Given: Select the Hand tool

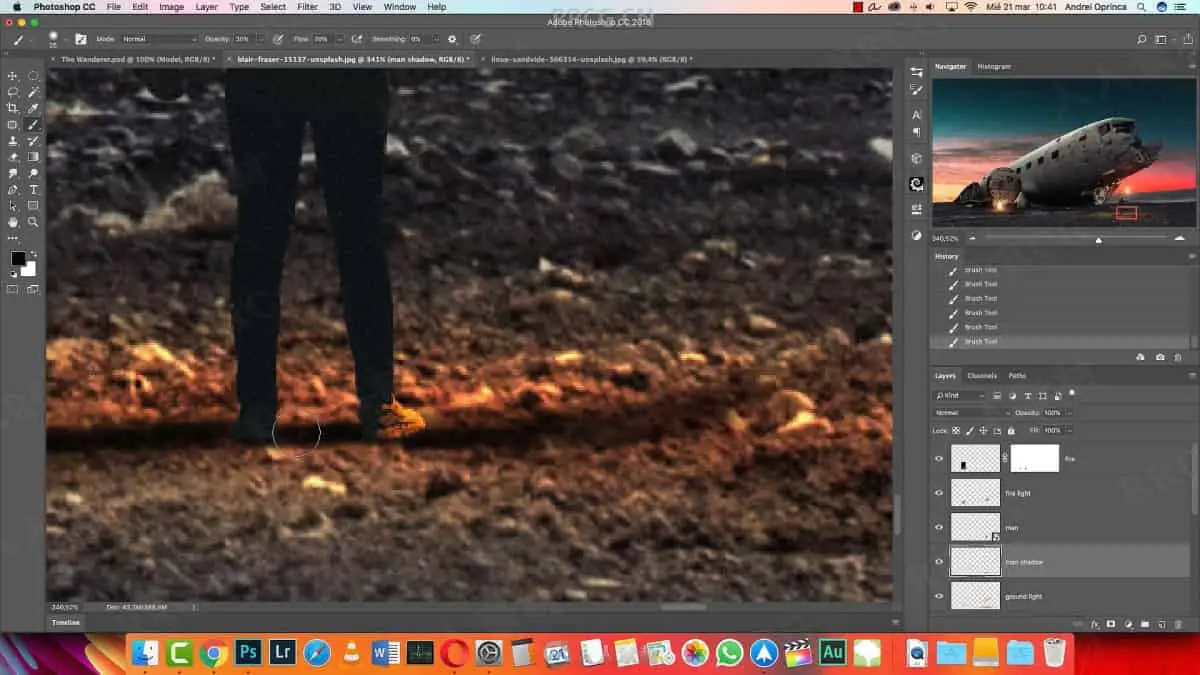Looking at the screenshot, I should click(13, 222).
